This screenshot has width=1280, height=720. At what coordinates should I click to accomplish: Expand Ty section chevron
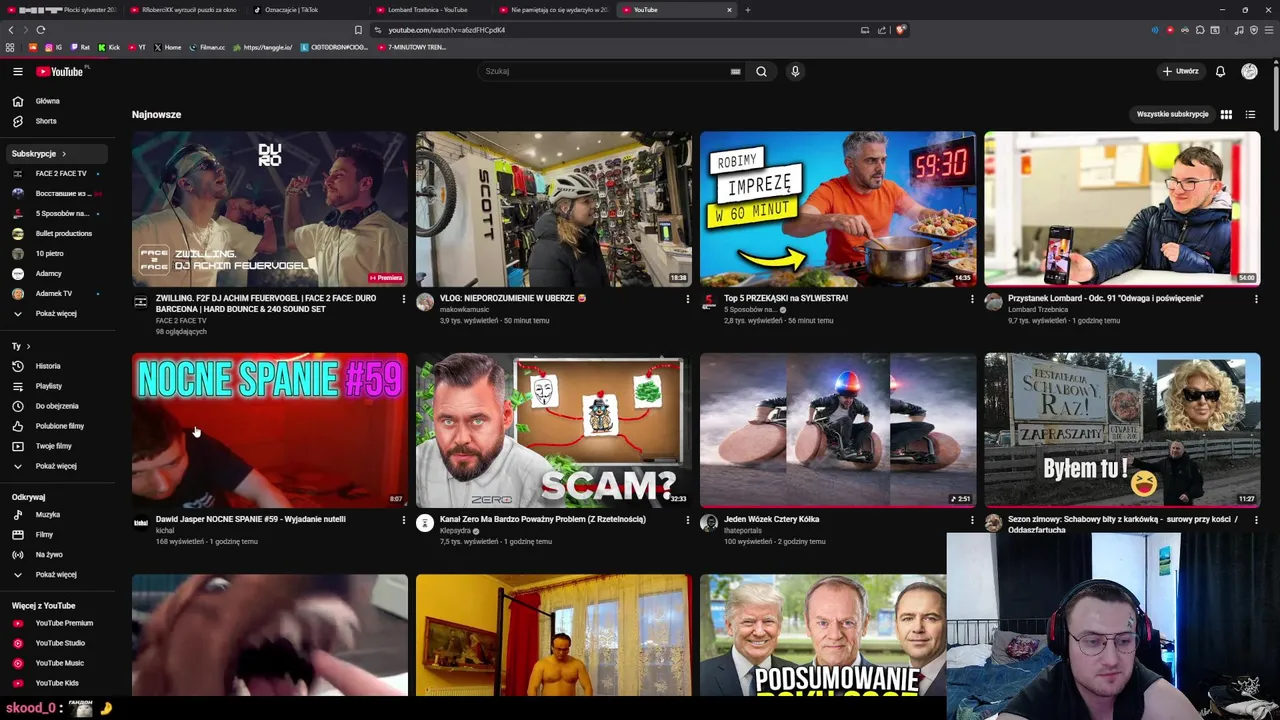[28, 346]
